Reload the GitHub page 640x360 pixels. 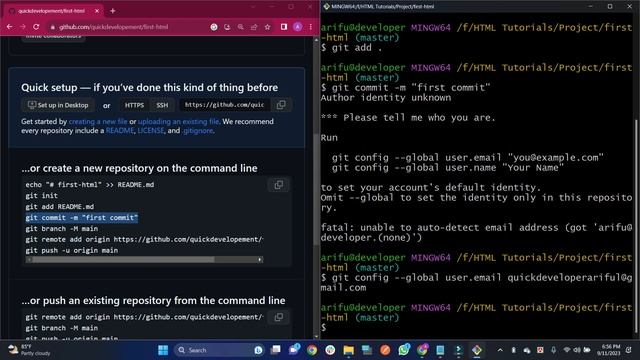(x=36, y=27)
